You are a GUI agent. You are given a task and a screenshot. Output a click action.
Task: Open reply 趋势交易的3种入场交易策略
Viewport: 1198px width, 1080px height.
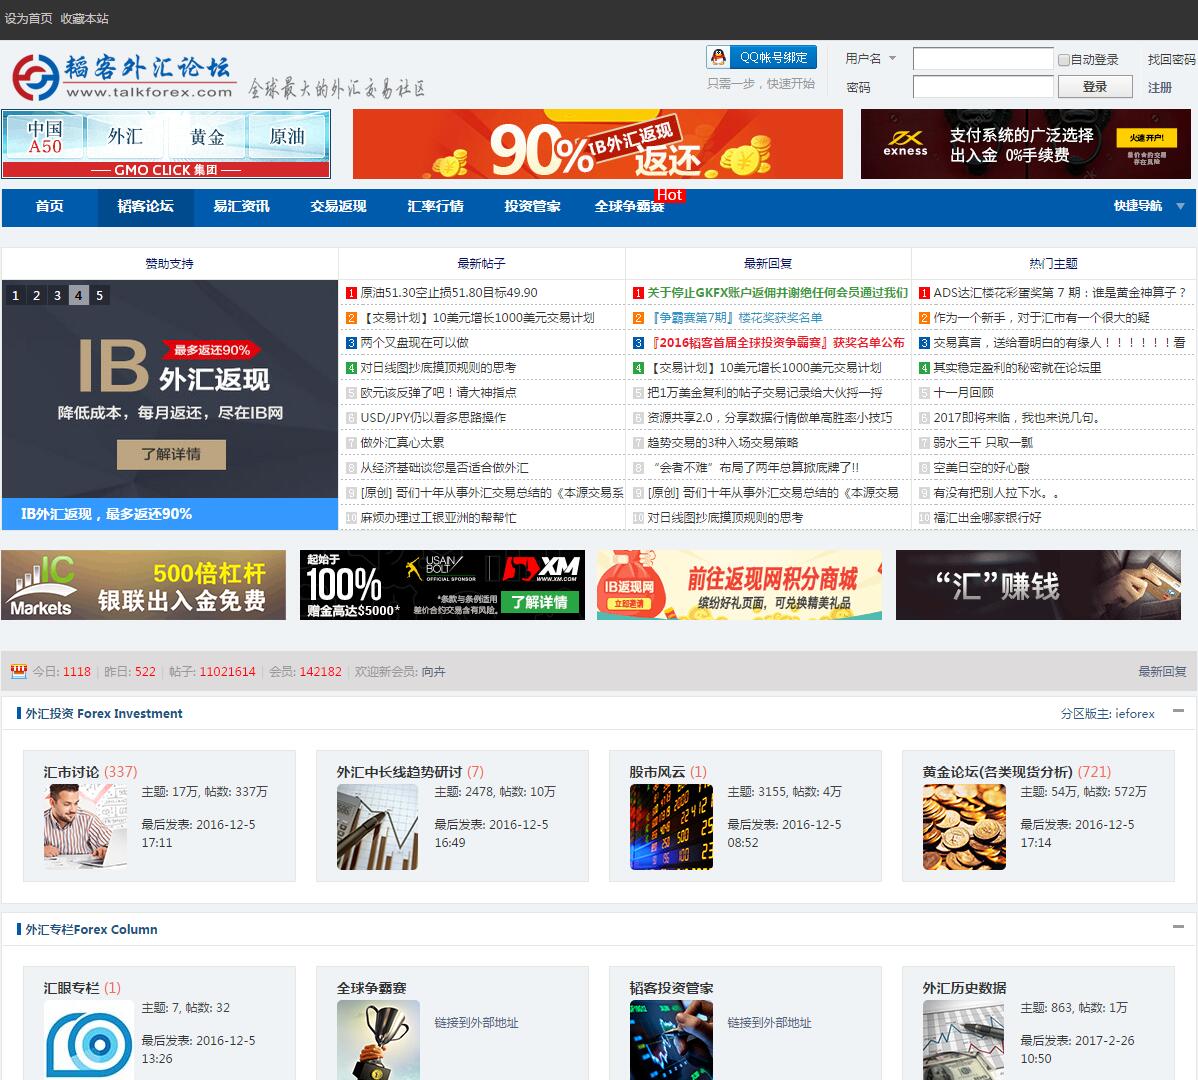(x=723, y=443)
